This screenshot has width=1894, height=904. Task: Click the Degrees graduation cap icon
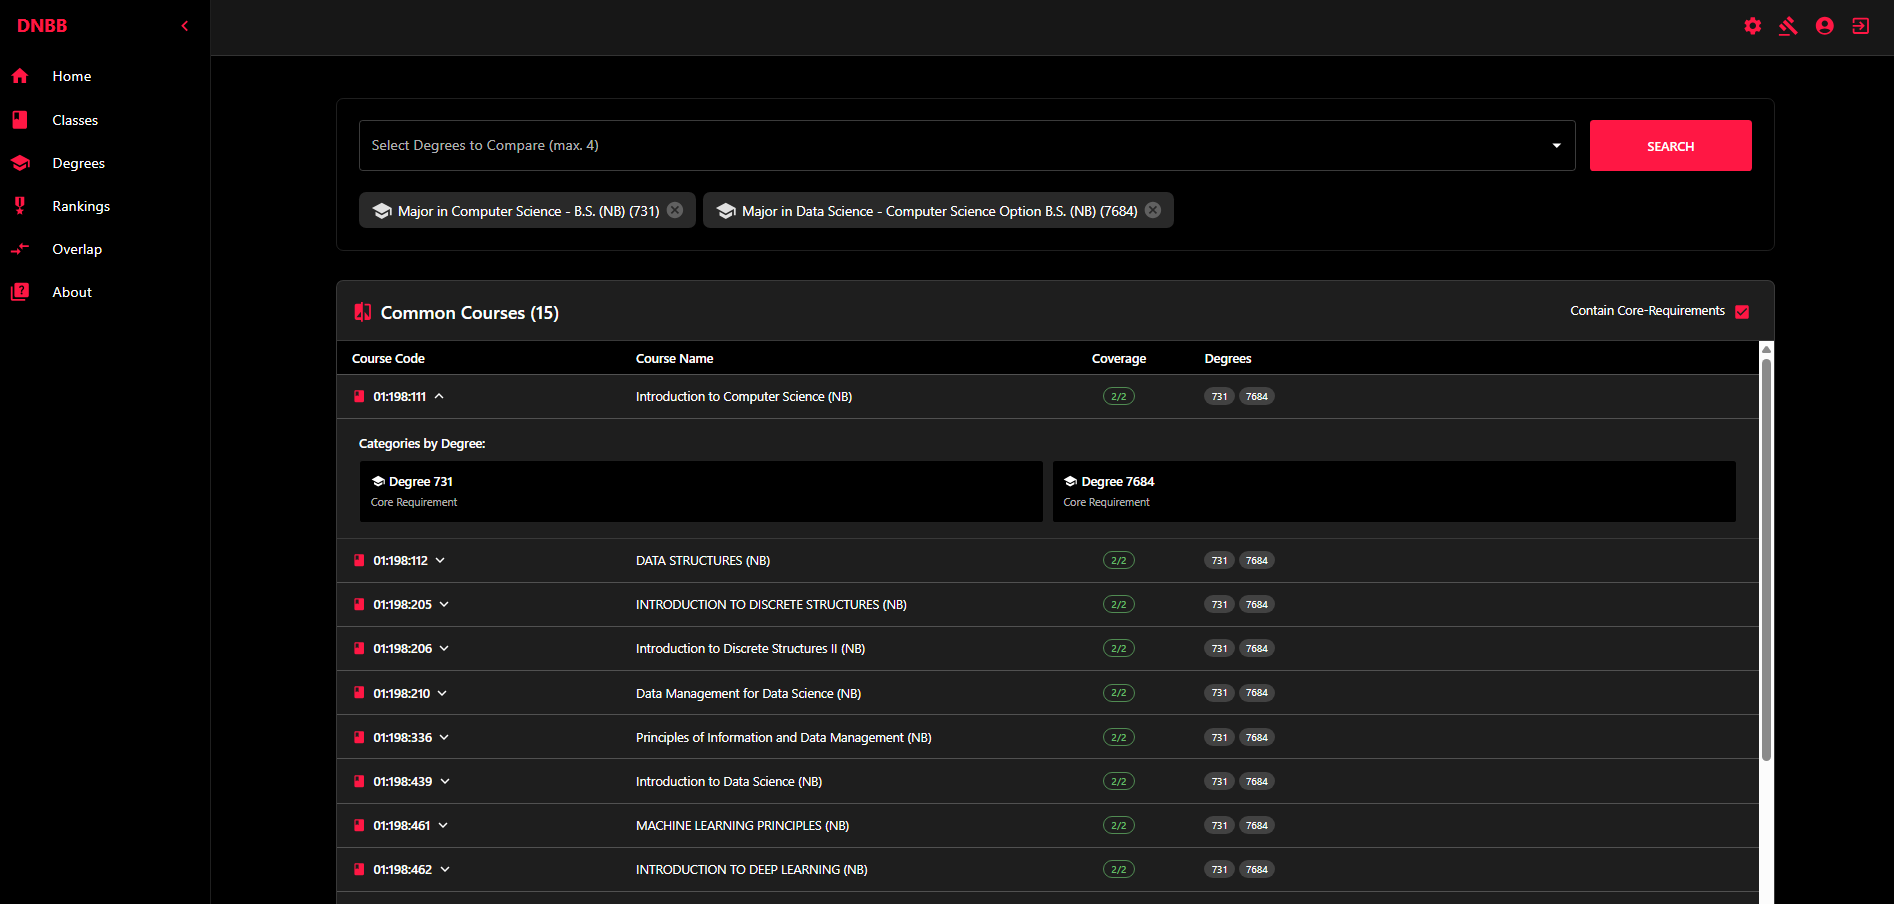[x=20, y=163]
